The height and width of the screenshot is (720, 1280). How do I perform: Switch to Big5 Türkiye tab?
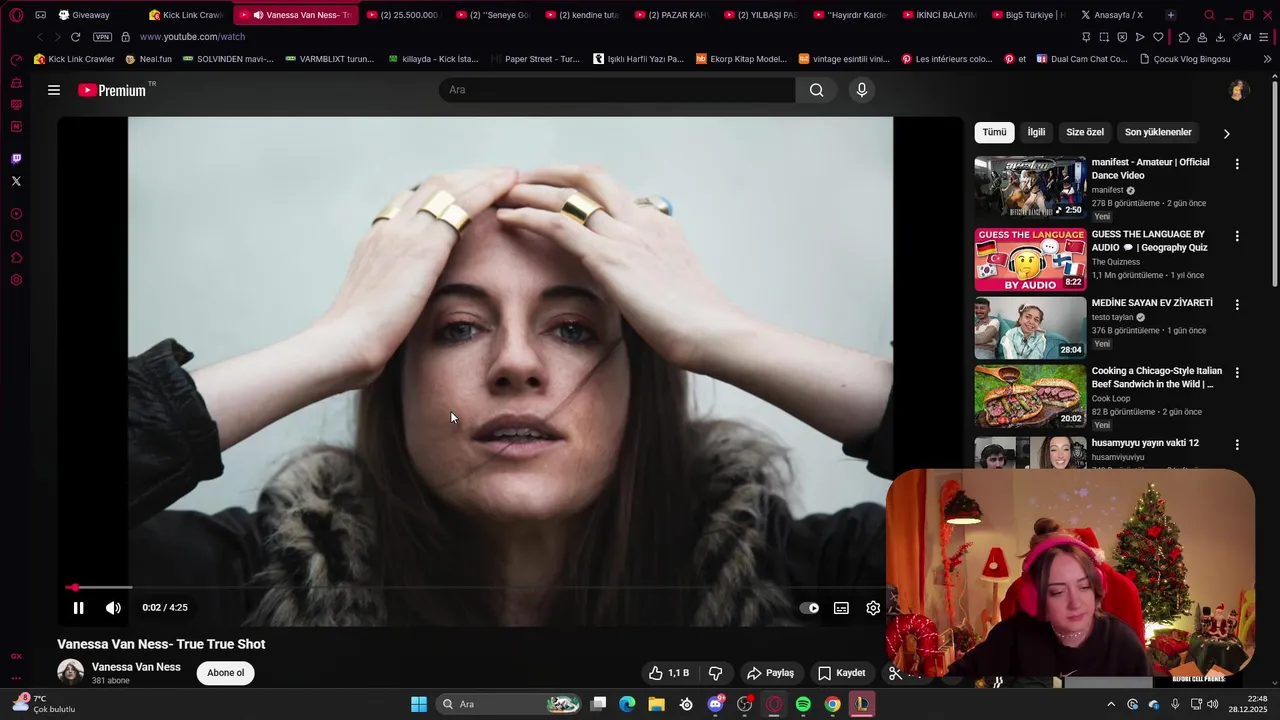coord(1027,15)
